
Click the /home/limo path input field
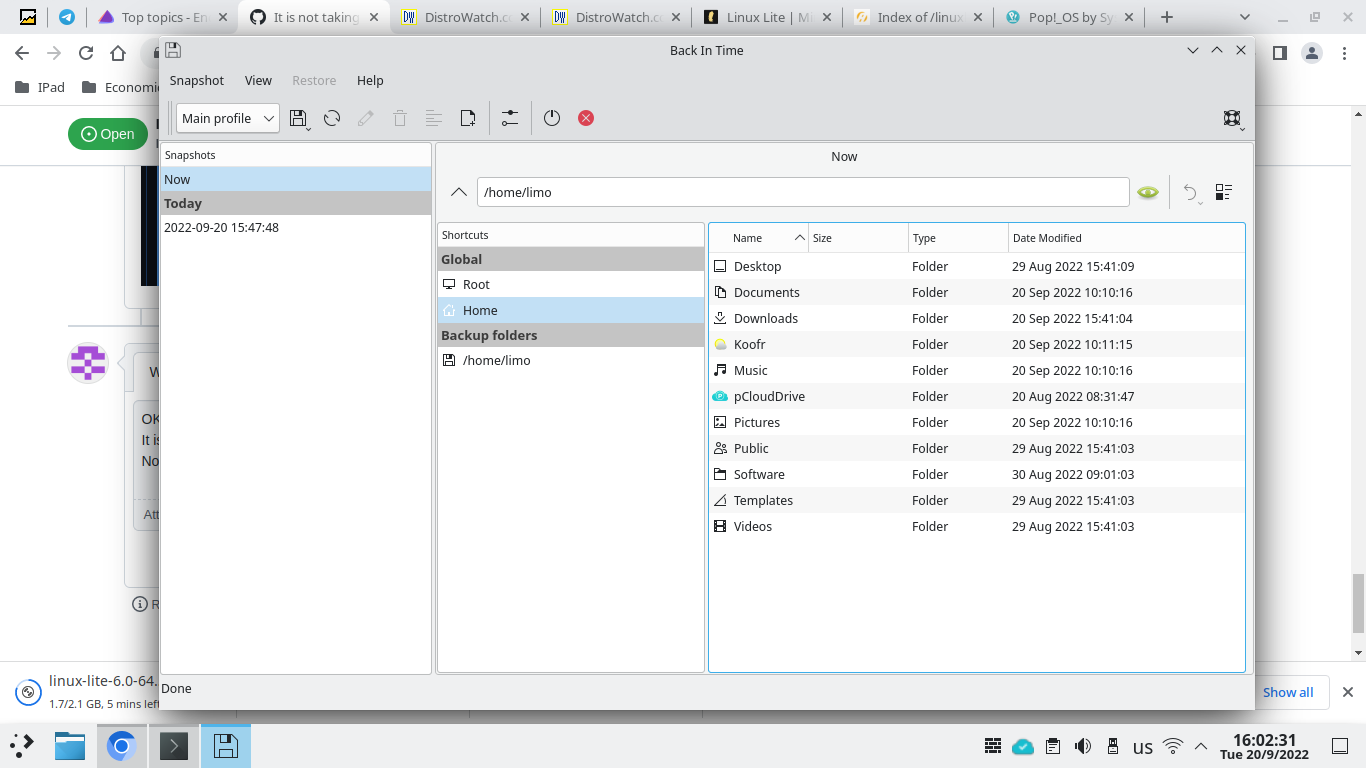803,192
